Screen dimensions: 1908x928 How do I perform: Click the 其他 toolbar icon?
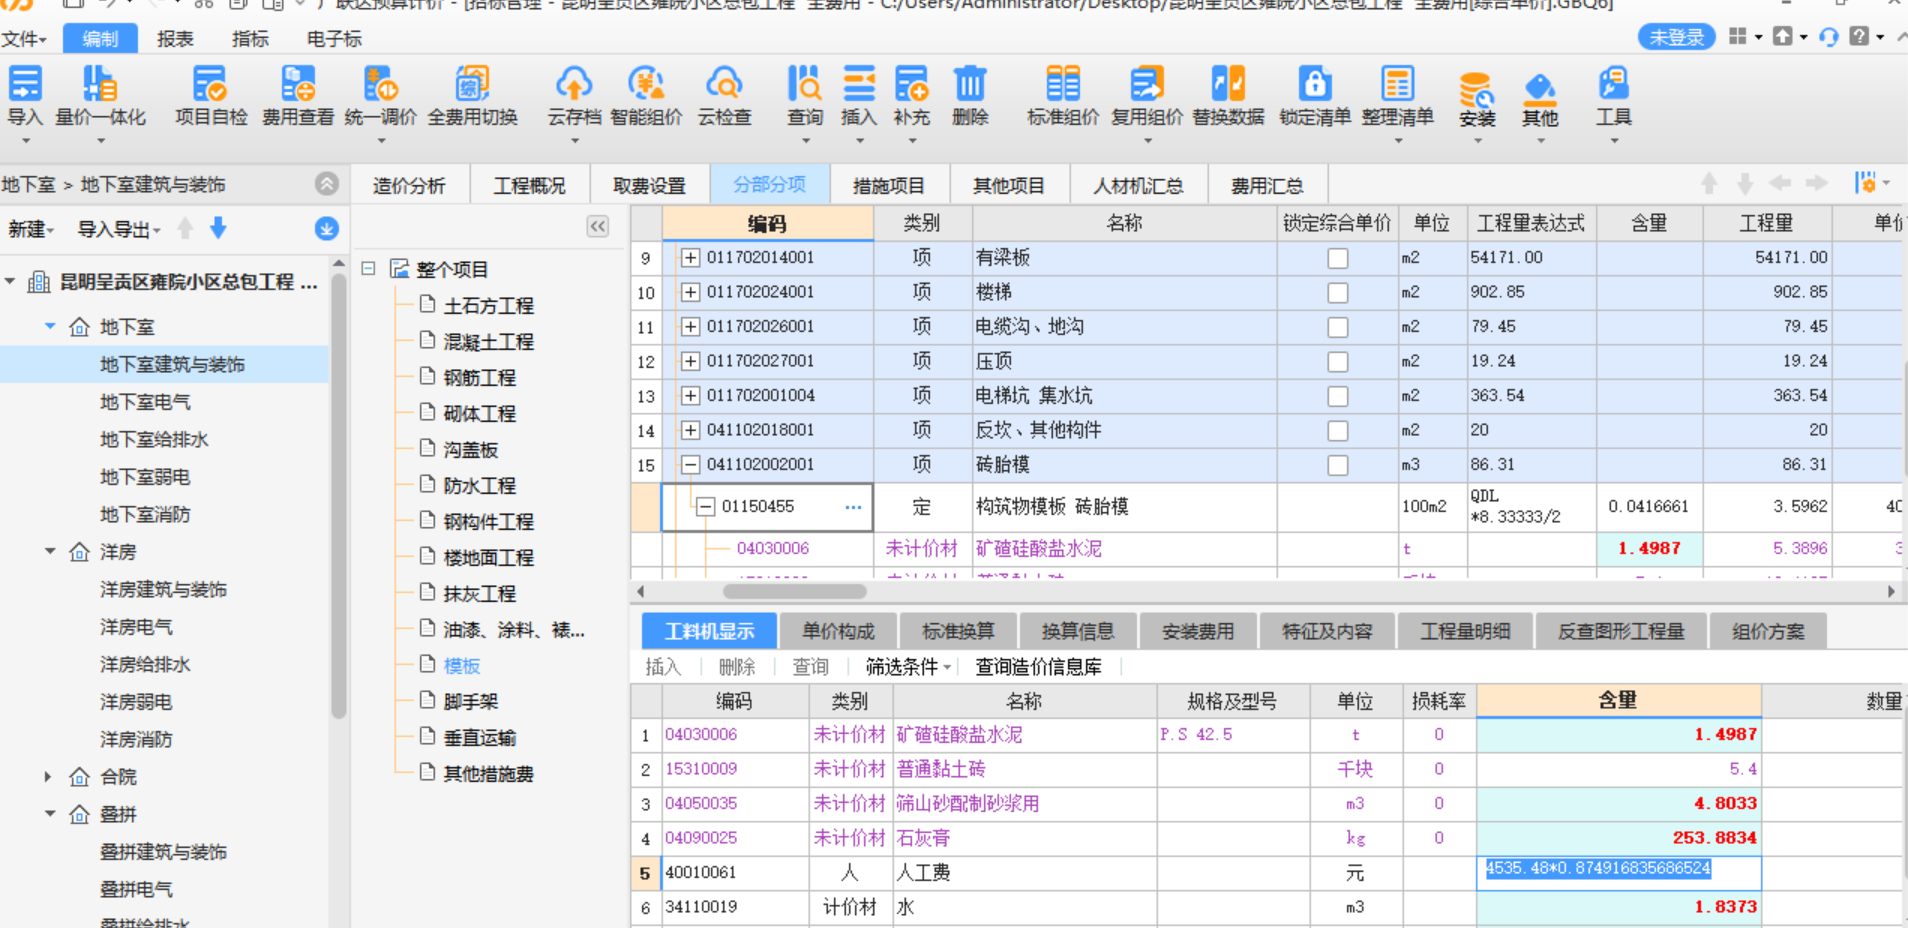click(1540, 90)
